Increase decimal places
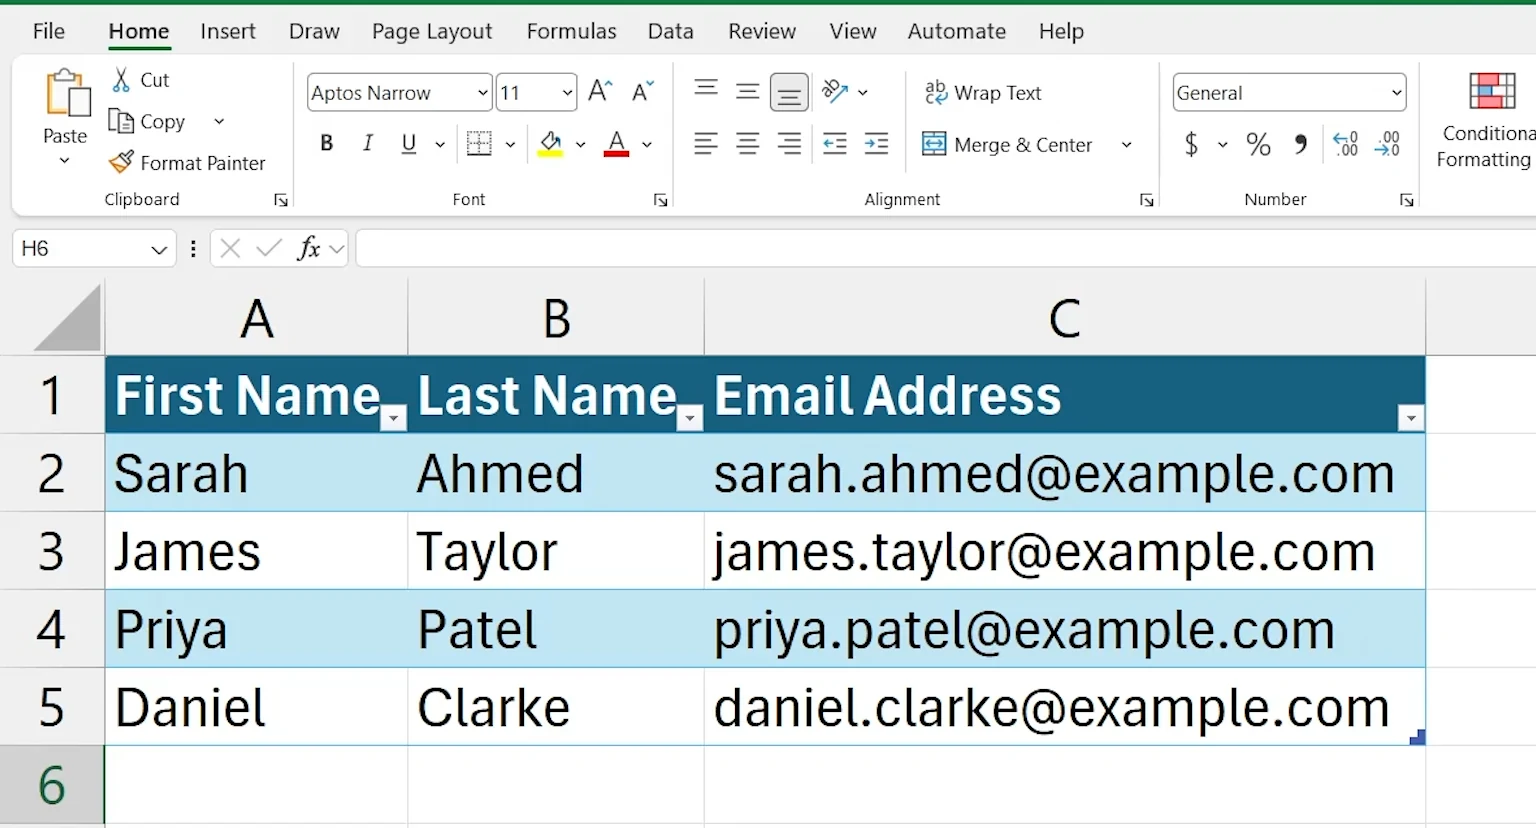Viewport: 1536px width, 828px height. tap(1346, 145)
